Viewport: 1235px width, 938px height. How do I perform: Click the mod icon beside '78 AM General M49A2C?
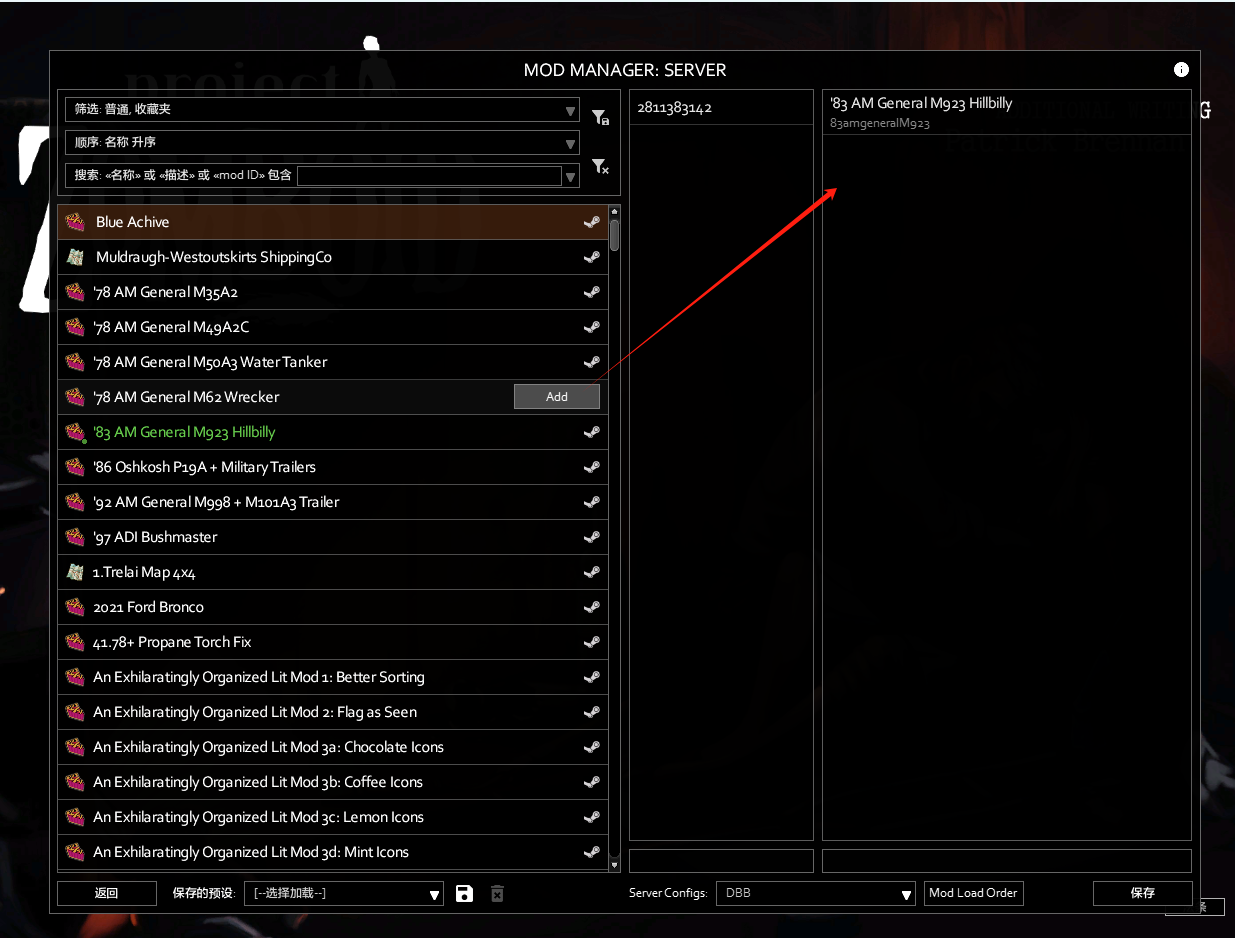pyautogui.click(x=75, y=327)
